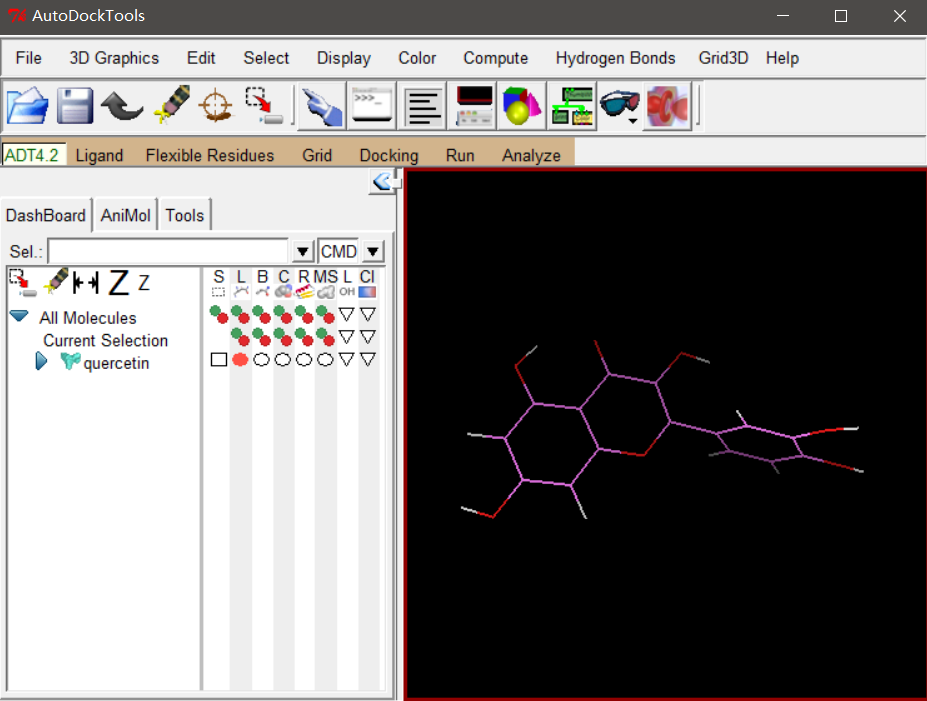Toggle select for All Molecules row
The image size is (927, 701).
click(x=219, y=314)
